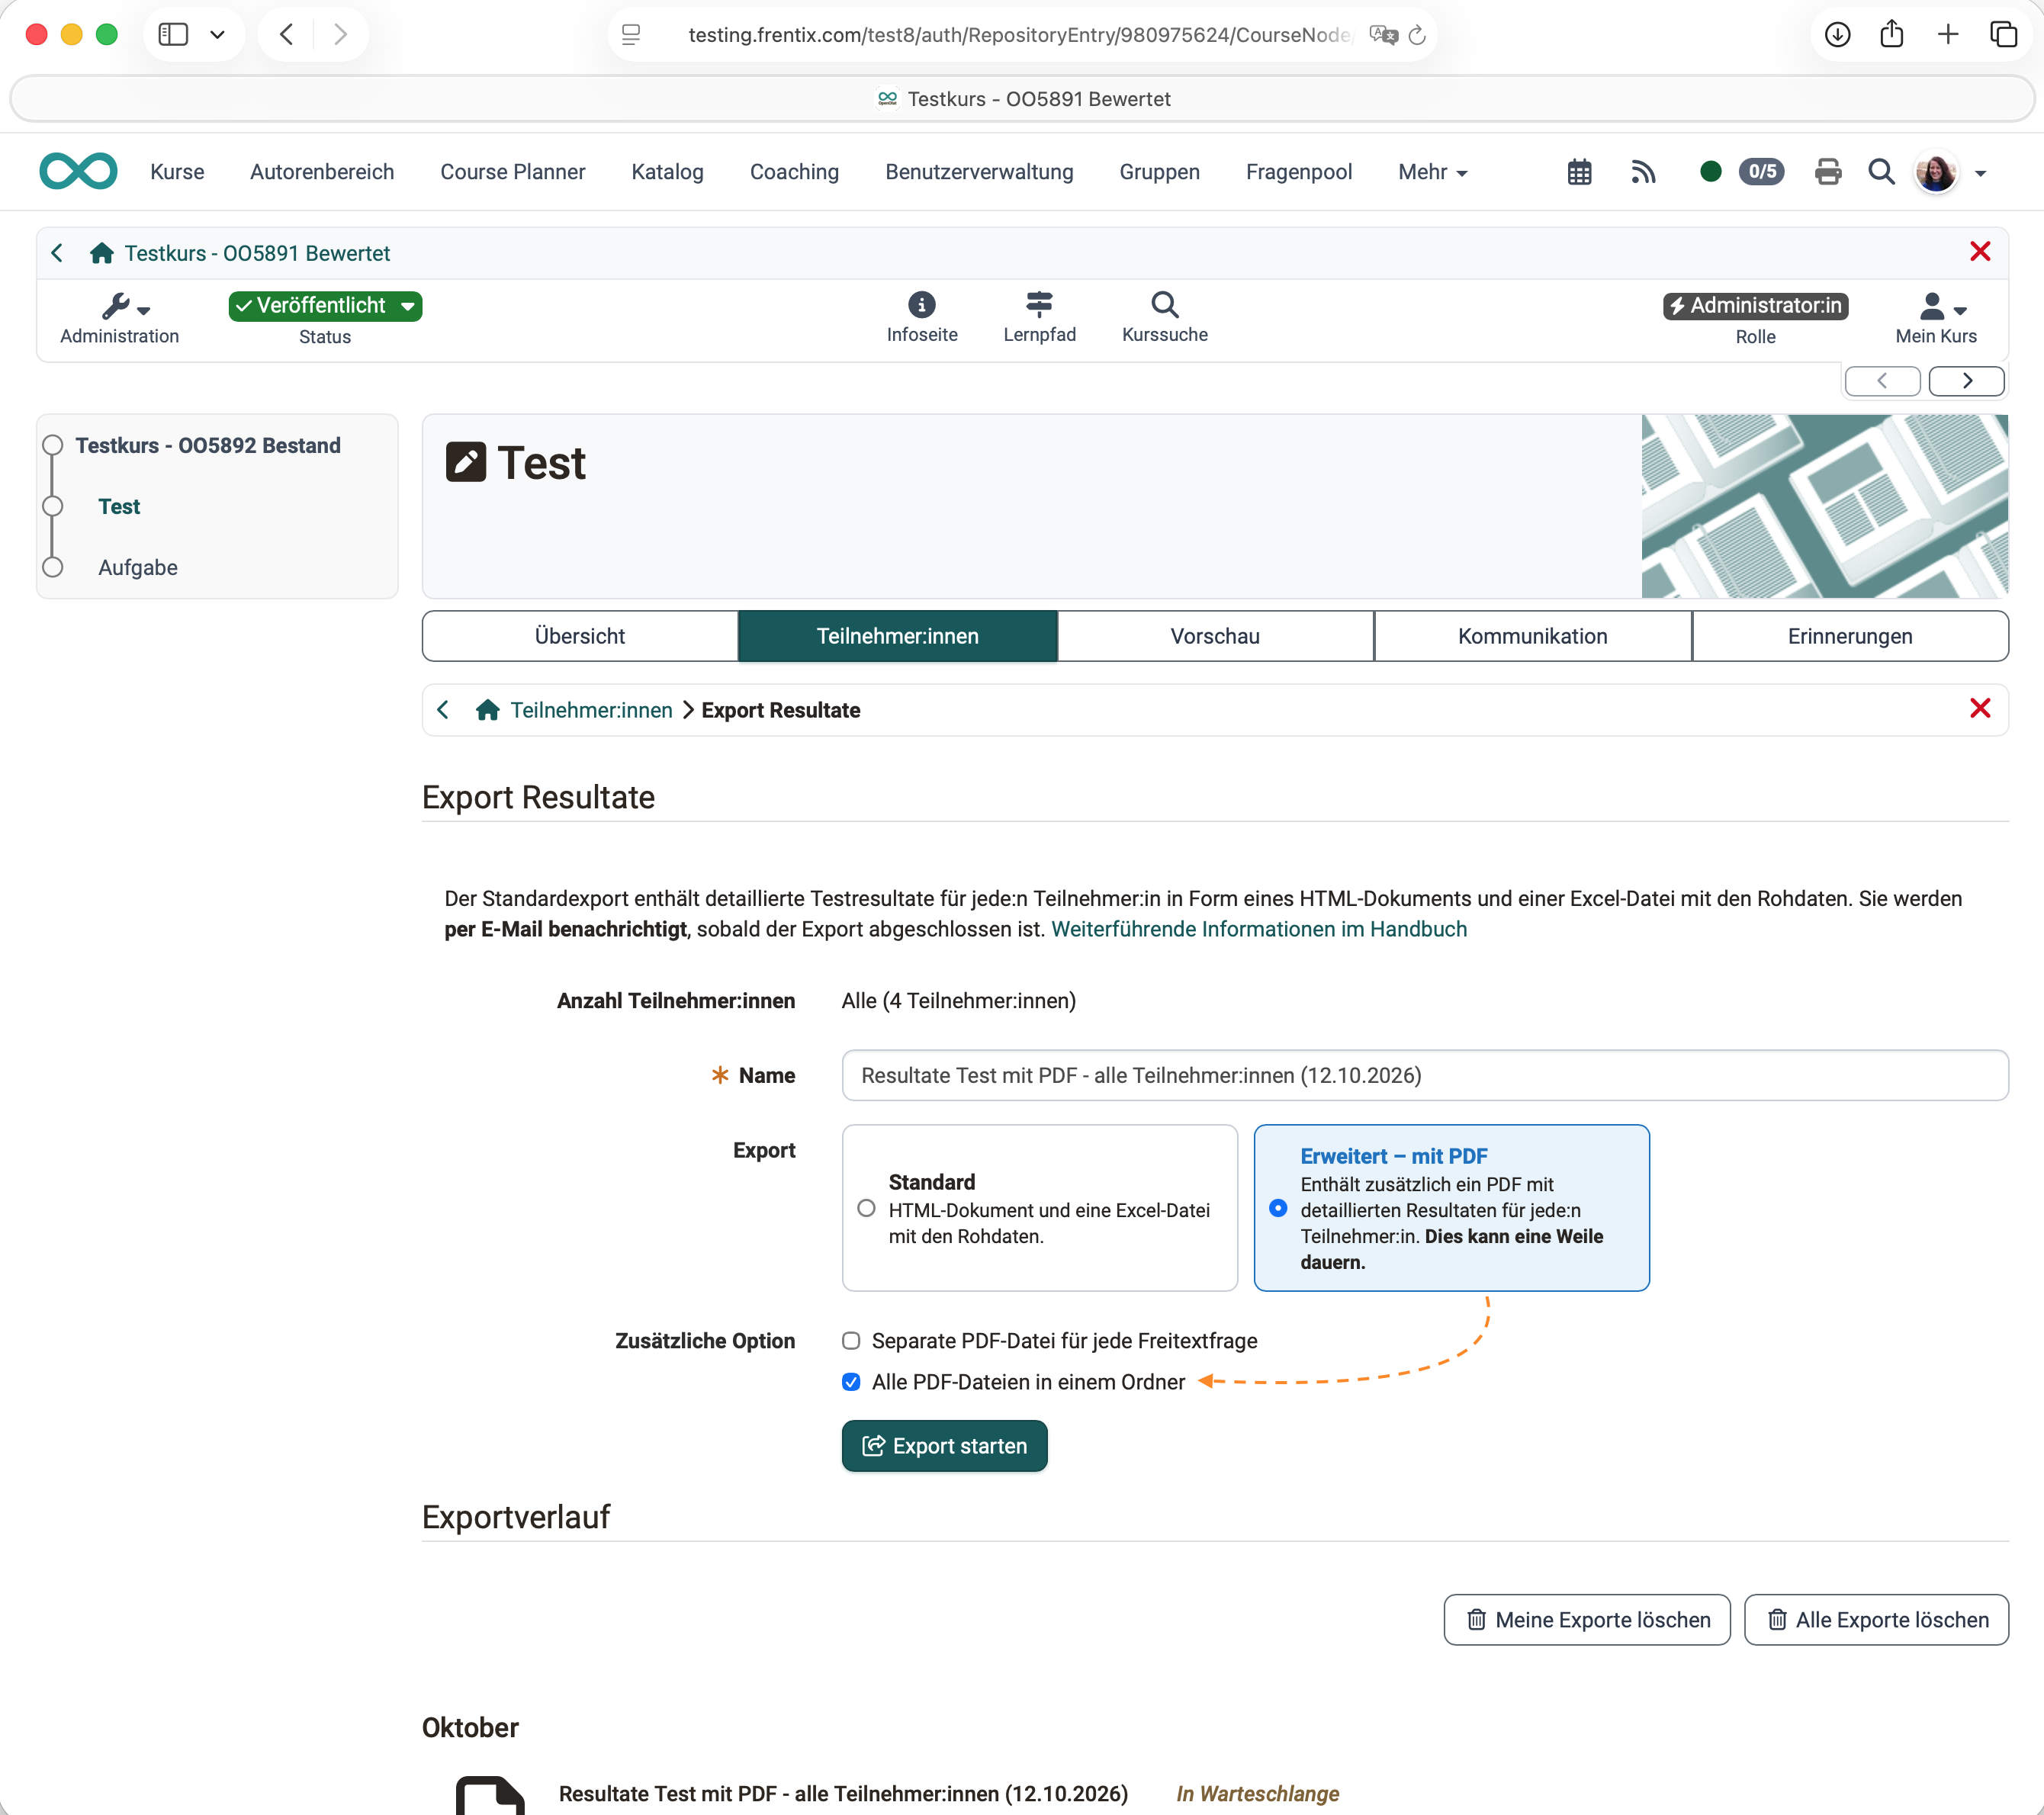Viewport: 2044px width, 1815px height.
Task: Click the export Name input field
Action: tap(1424, 1075)
